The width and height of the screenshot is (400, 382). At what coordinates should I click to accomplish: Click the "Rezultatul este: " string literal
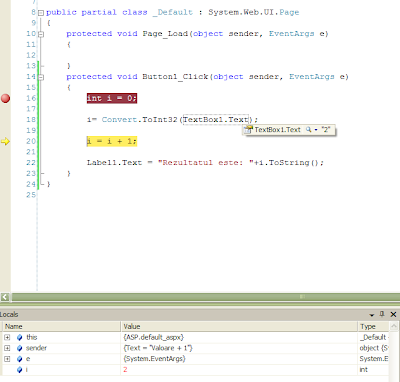point(206,163)
